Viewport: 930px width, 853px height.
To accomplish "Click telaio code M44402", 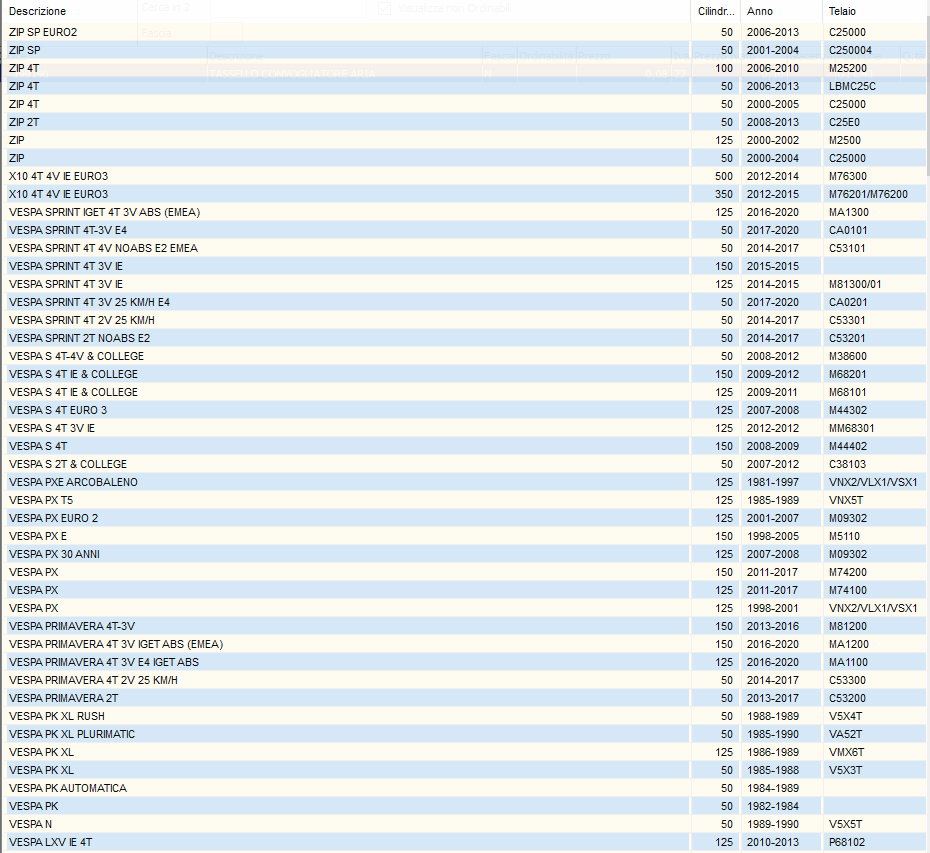I will [x=848, y=446].
